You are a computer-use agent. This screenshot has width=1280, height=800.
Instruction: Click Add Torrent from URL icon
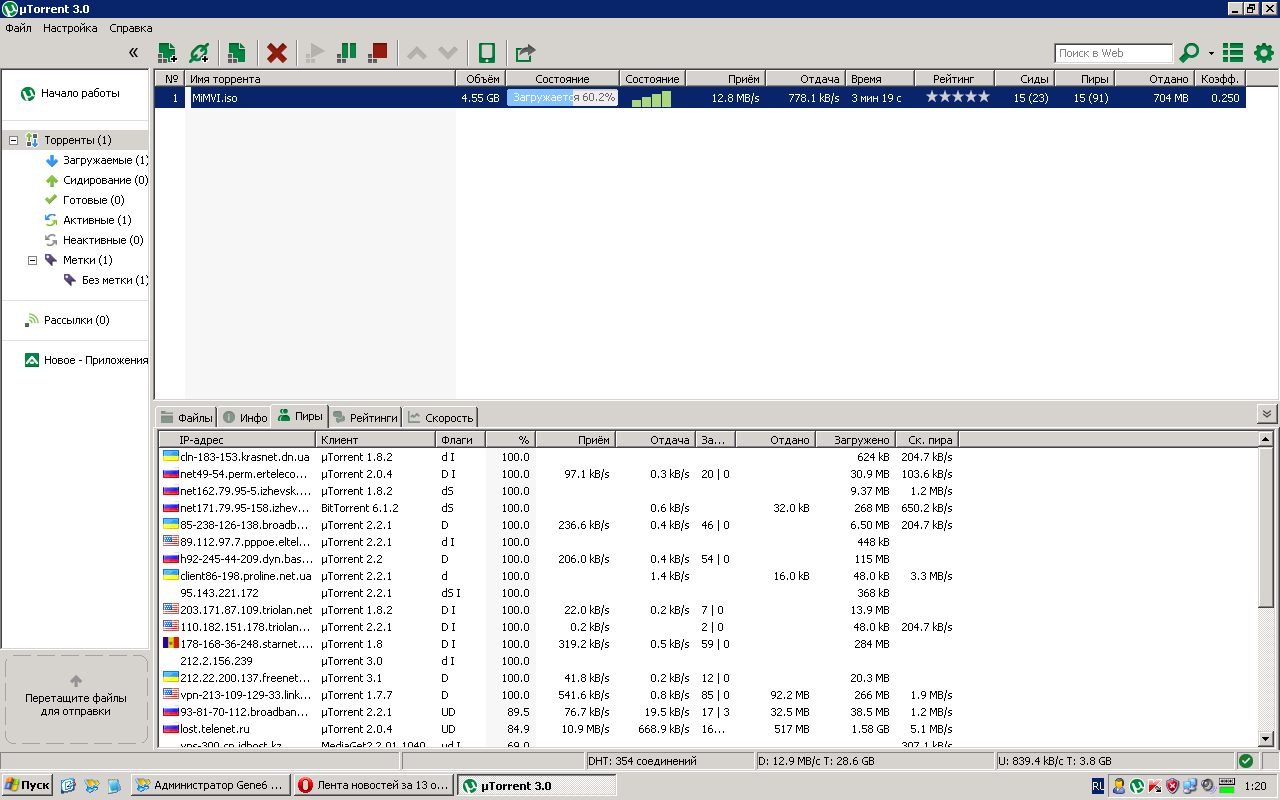199,53
